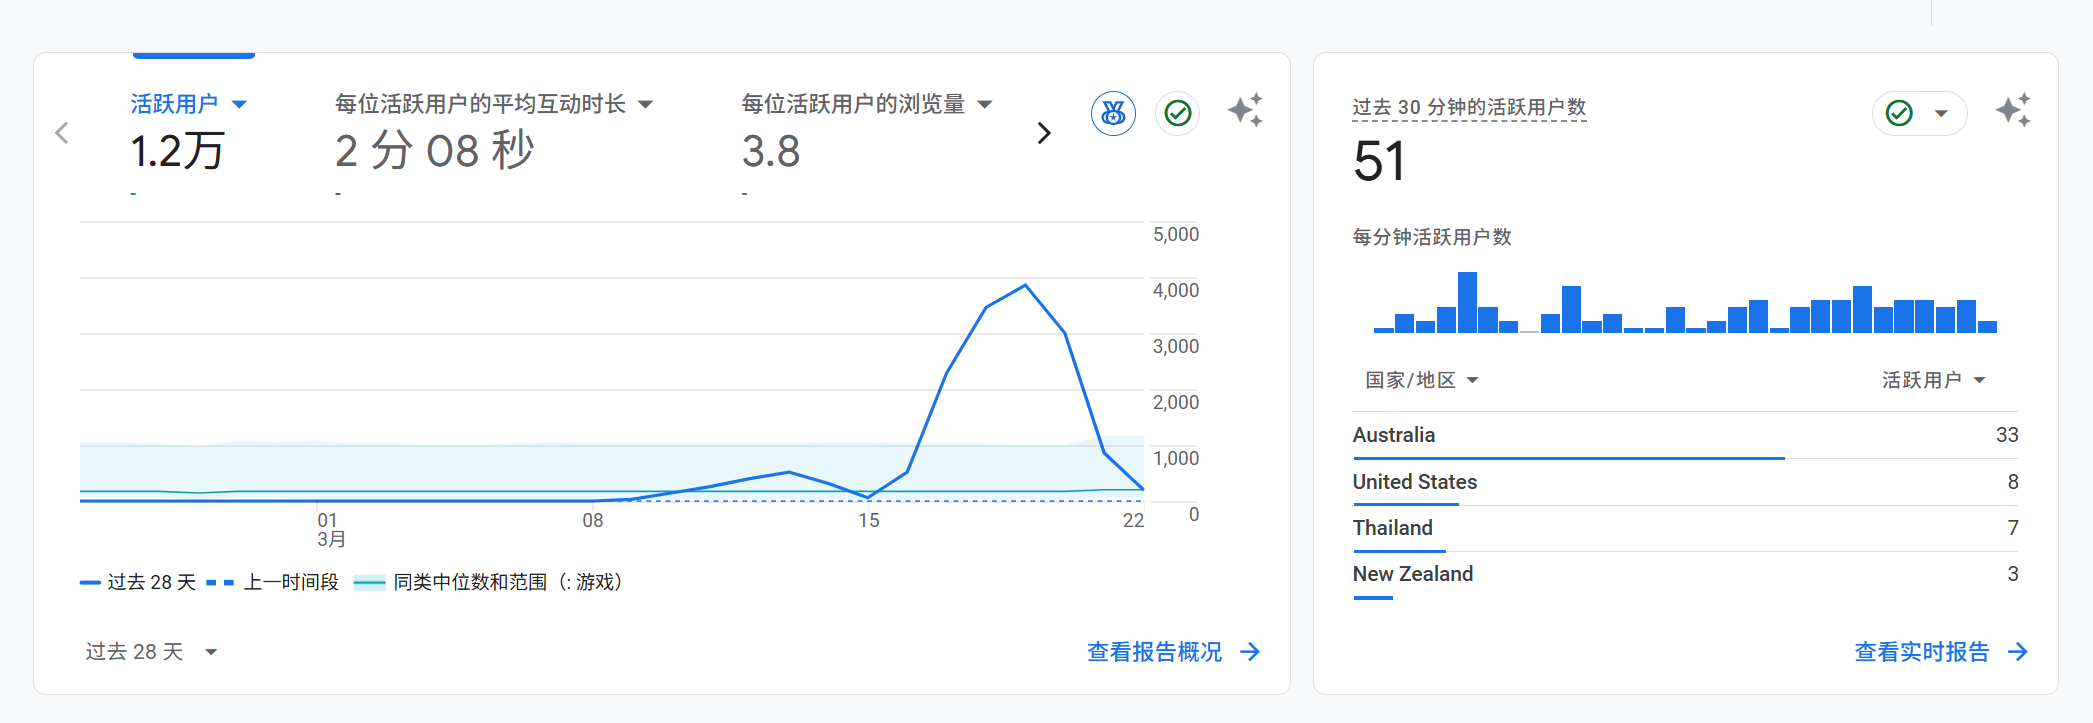
Task: Select the 每位活跃用户的平均互动时长 metric tab
Action: click(493, 104)
